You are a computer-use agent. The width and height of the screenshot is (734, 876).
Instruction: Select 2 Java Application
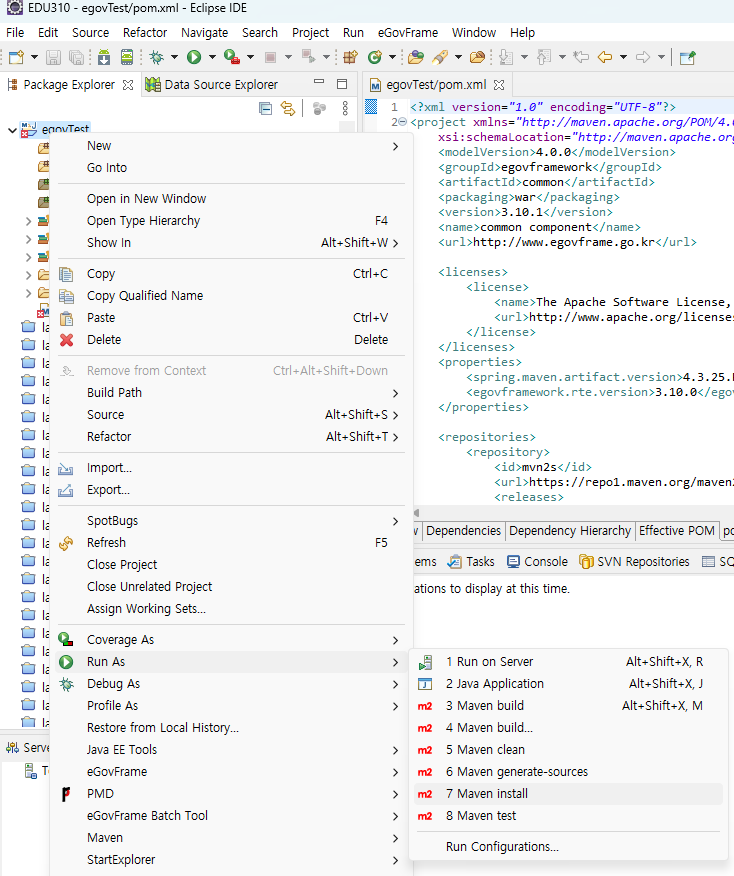pyautogui.click(x=568, y=684)
